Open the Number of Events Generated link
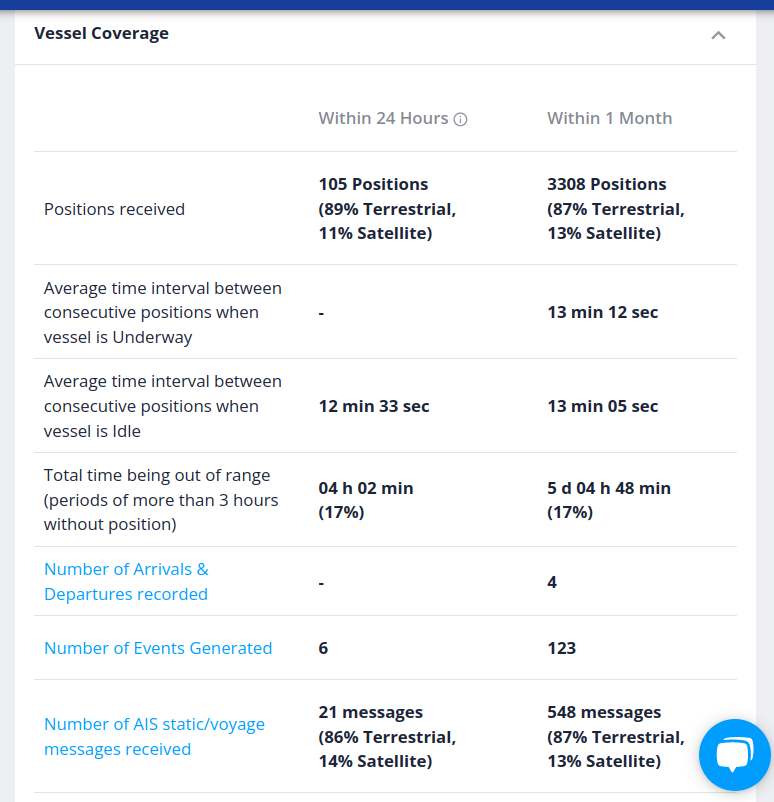 coord(158,648)
